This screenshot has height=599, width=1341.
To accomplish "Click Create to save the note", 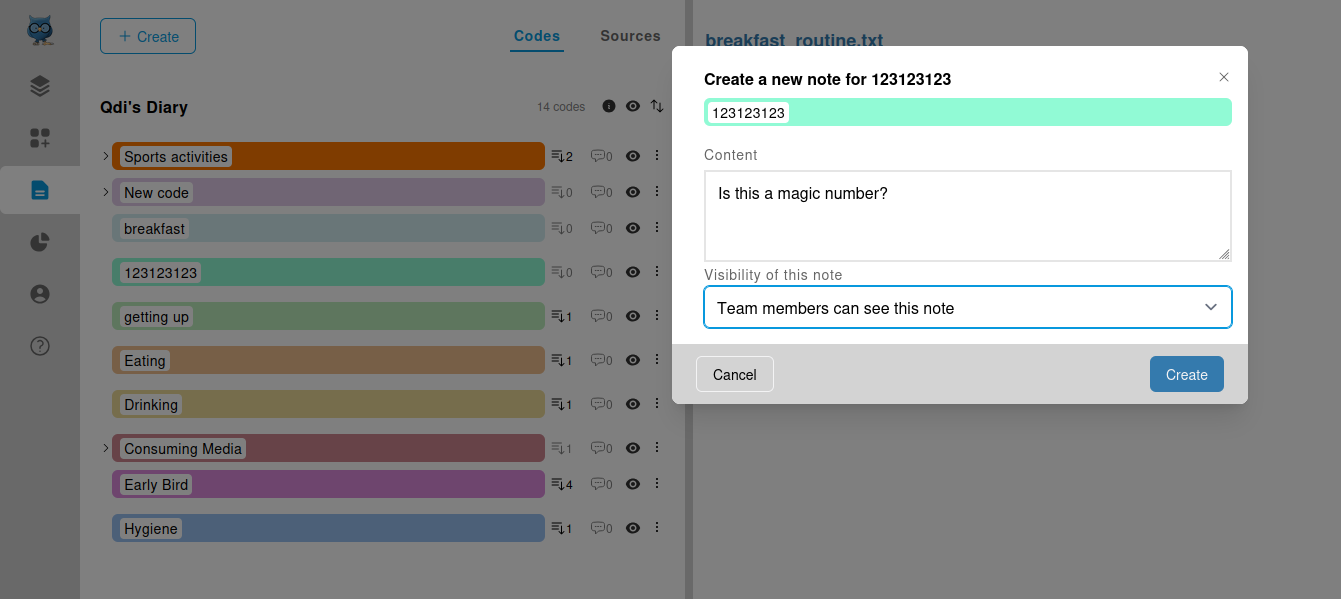I will coord(1187,374).
